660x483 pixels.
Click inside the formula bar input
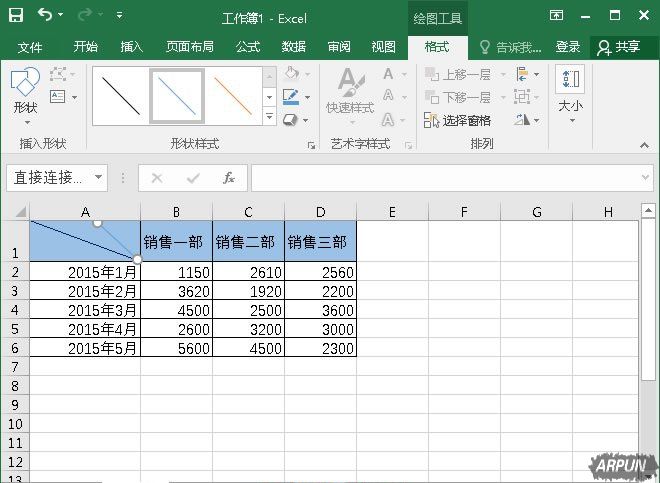point(444,178)
